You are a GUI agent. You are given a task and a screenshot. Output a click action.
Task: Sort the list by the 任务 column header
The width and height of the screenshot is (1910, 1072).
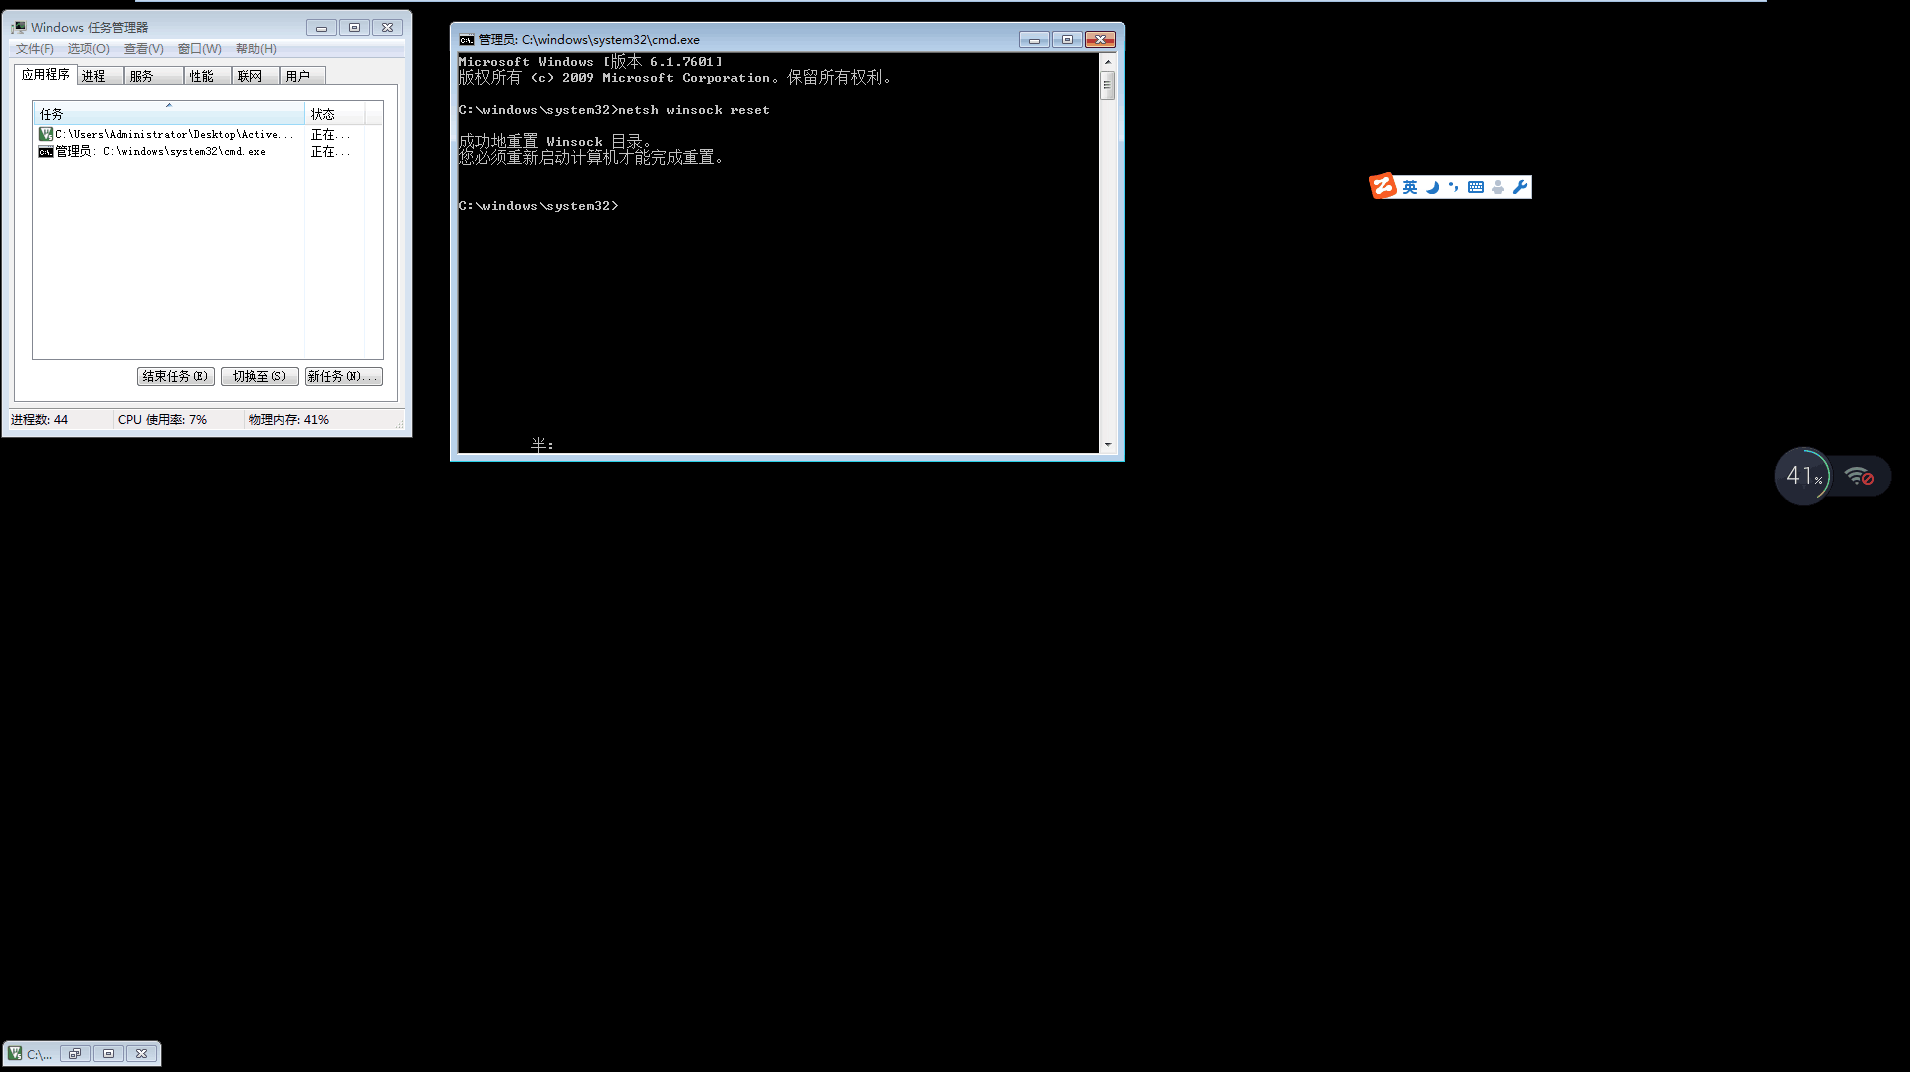pyautogui.click(x=168, y=114)
